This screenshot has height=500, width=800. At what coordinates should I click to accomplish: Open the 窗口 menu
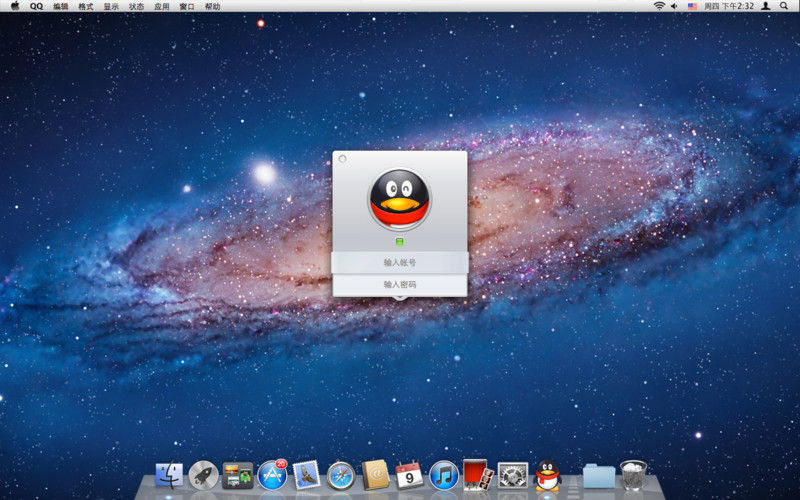click(187, 6)
